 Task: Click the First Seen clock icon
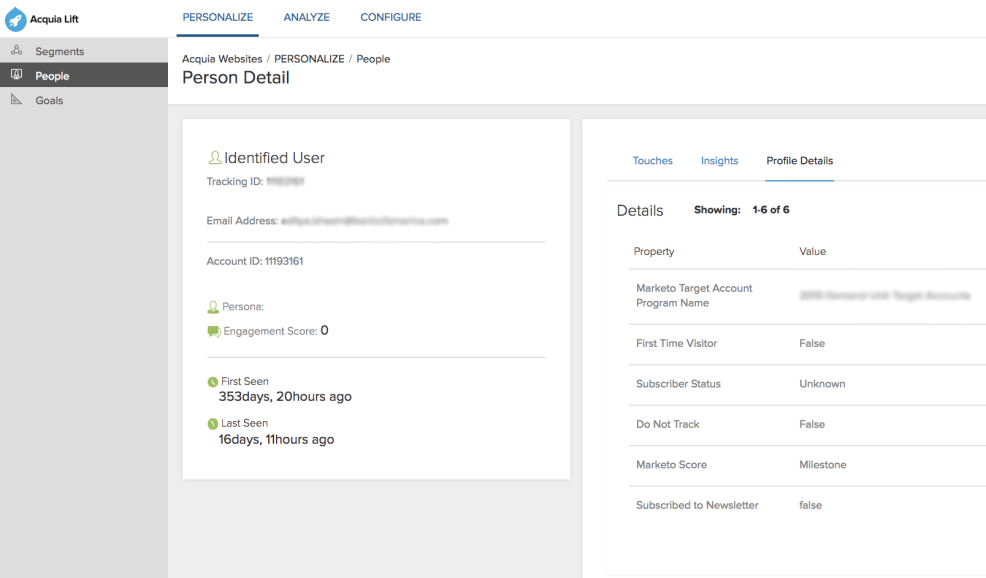212,382
